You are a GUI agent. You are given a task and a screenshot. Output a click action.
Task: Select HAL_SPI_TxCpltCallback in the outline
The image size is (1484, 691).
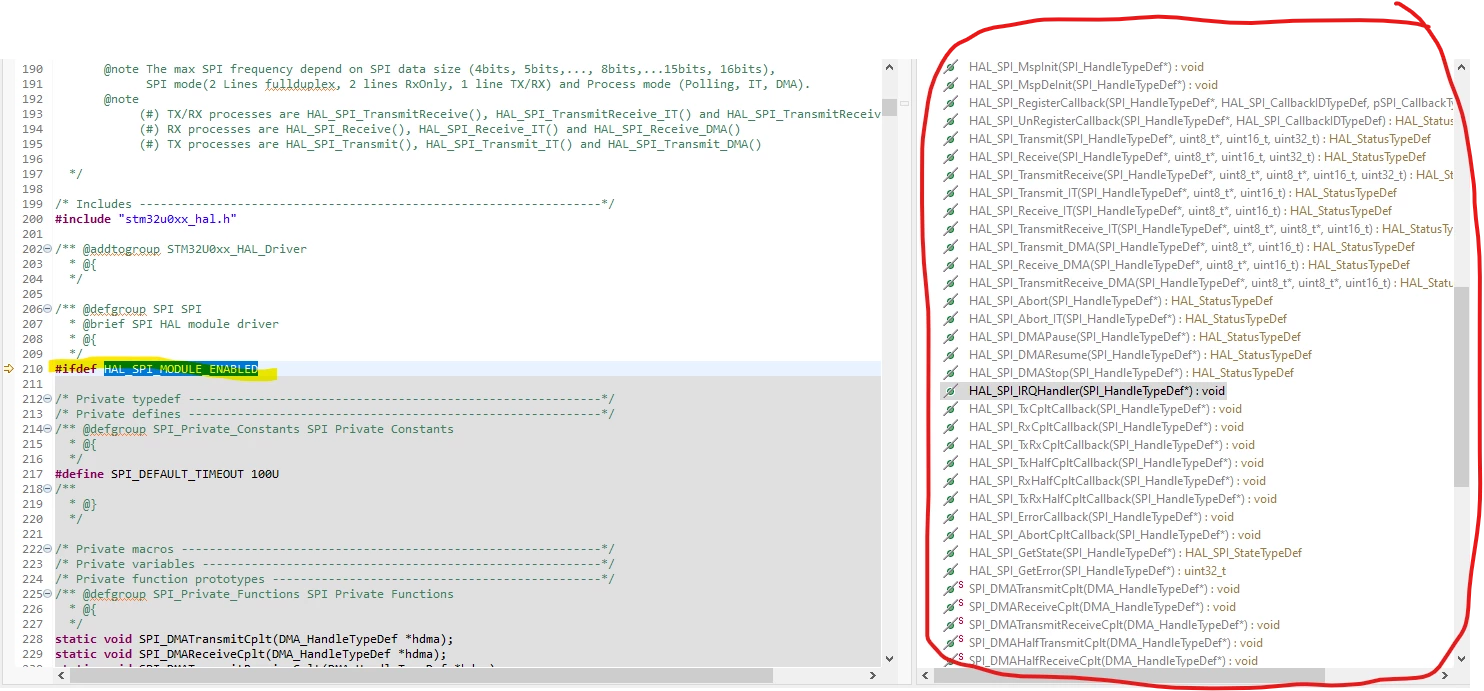coord(1105,409)
